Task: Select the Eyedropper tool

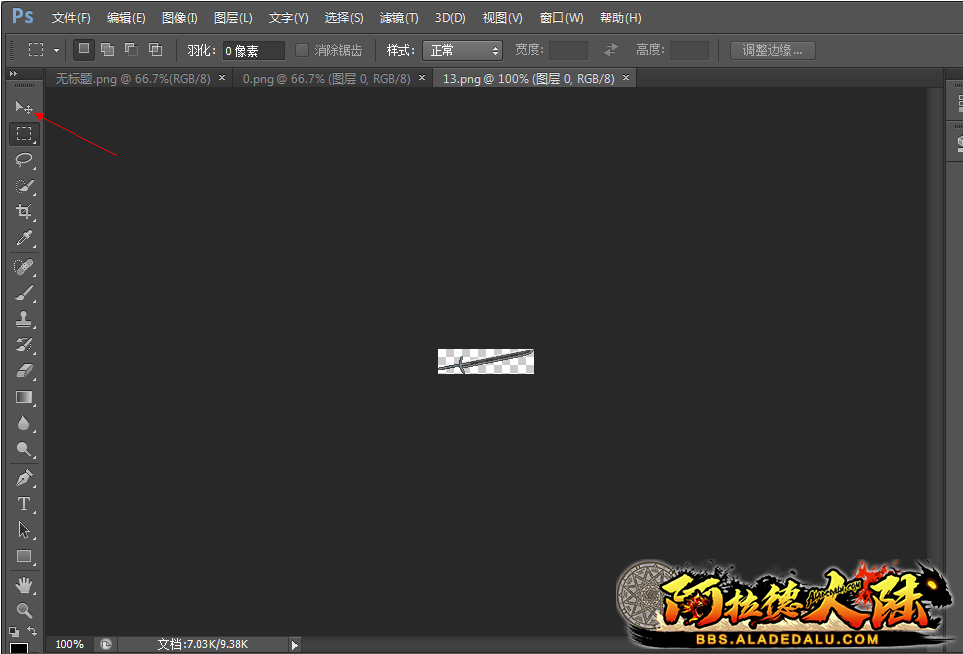Action: [24, 238]
